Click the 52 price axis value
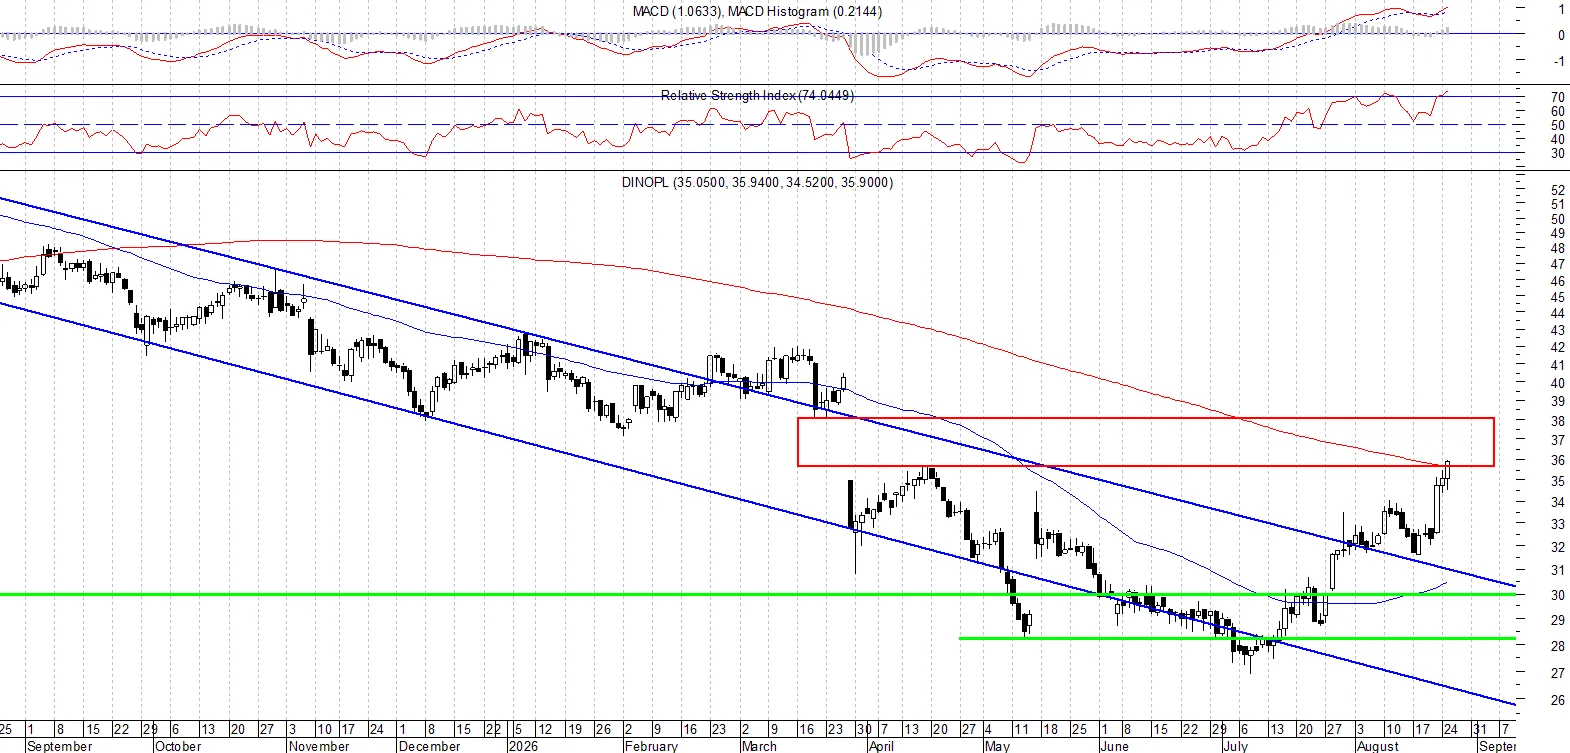Viewport: 1570px width, 753px height. coord(1557,190)
